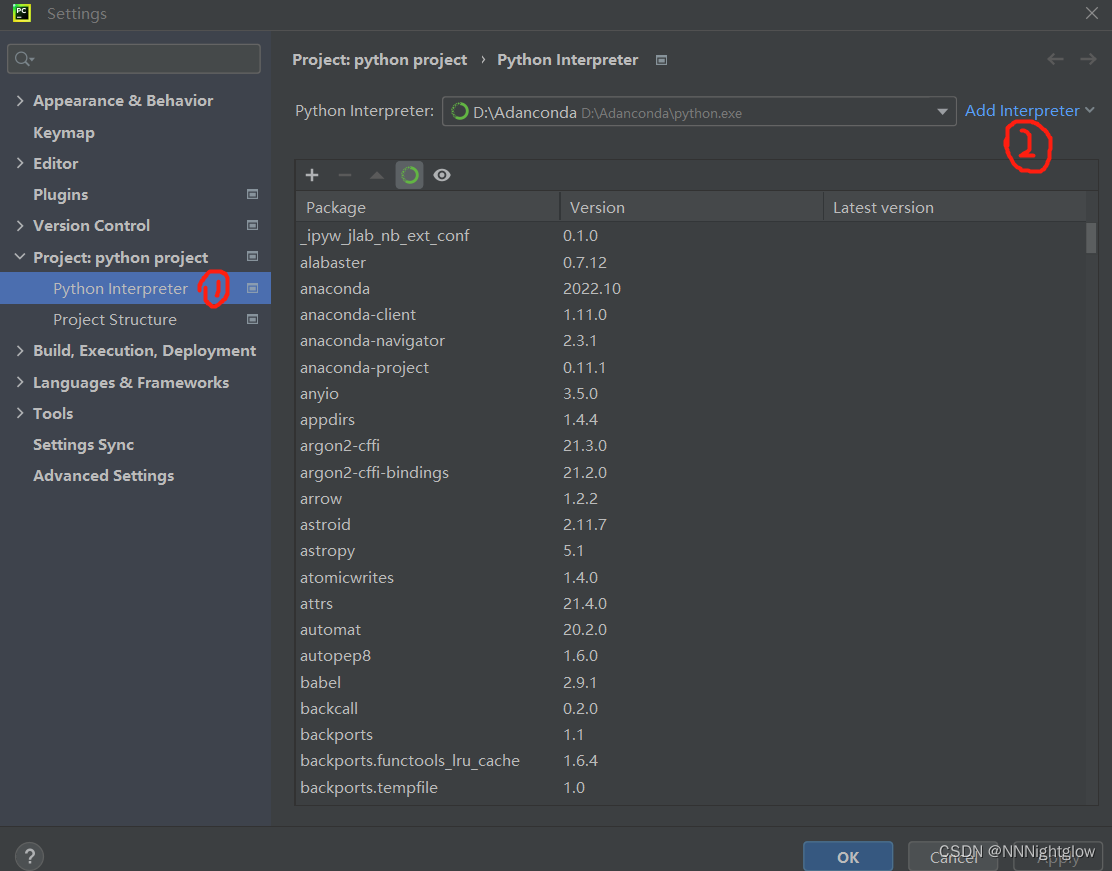Click the package list vertical scrollbar
This screenshot has height=871, width=1112.
pos(1091,238)
